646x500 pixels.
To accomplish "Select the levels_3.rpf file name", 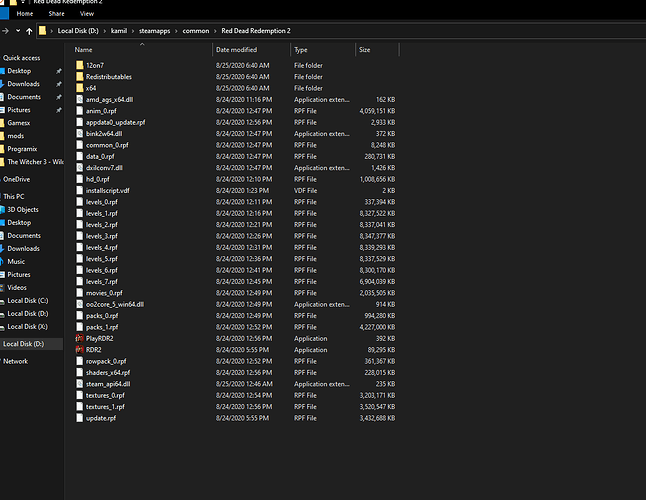I will point(102,236).
